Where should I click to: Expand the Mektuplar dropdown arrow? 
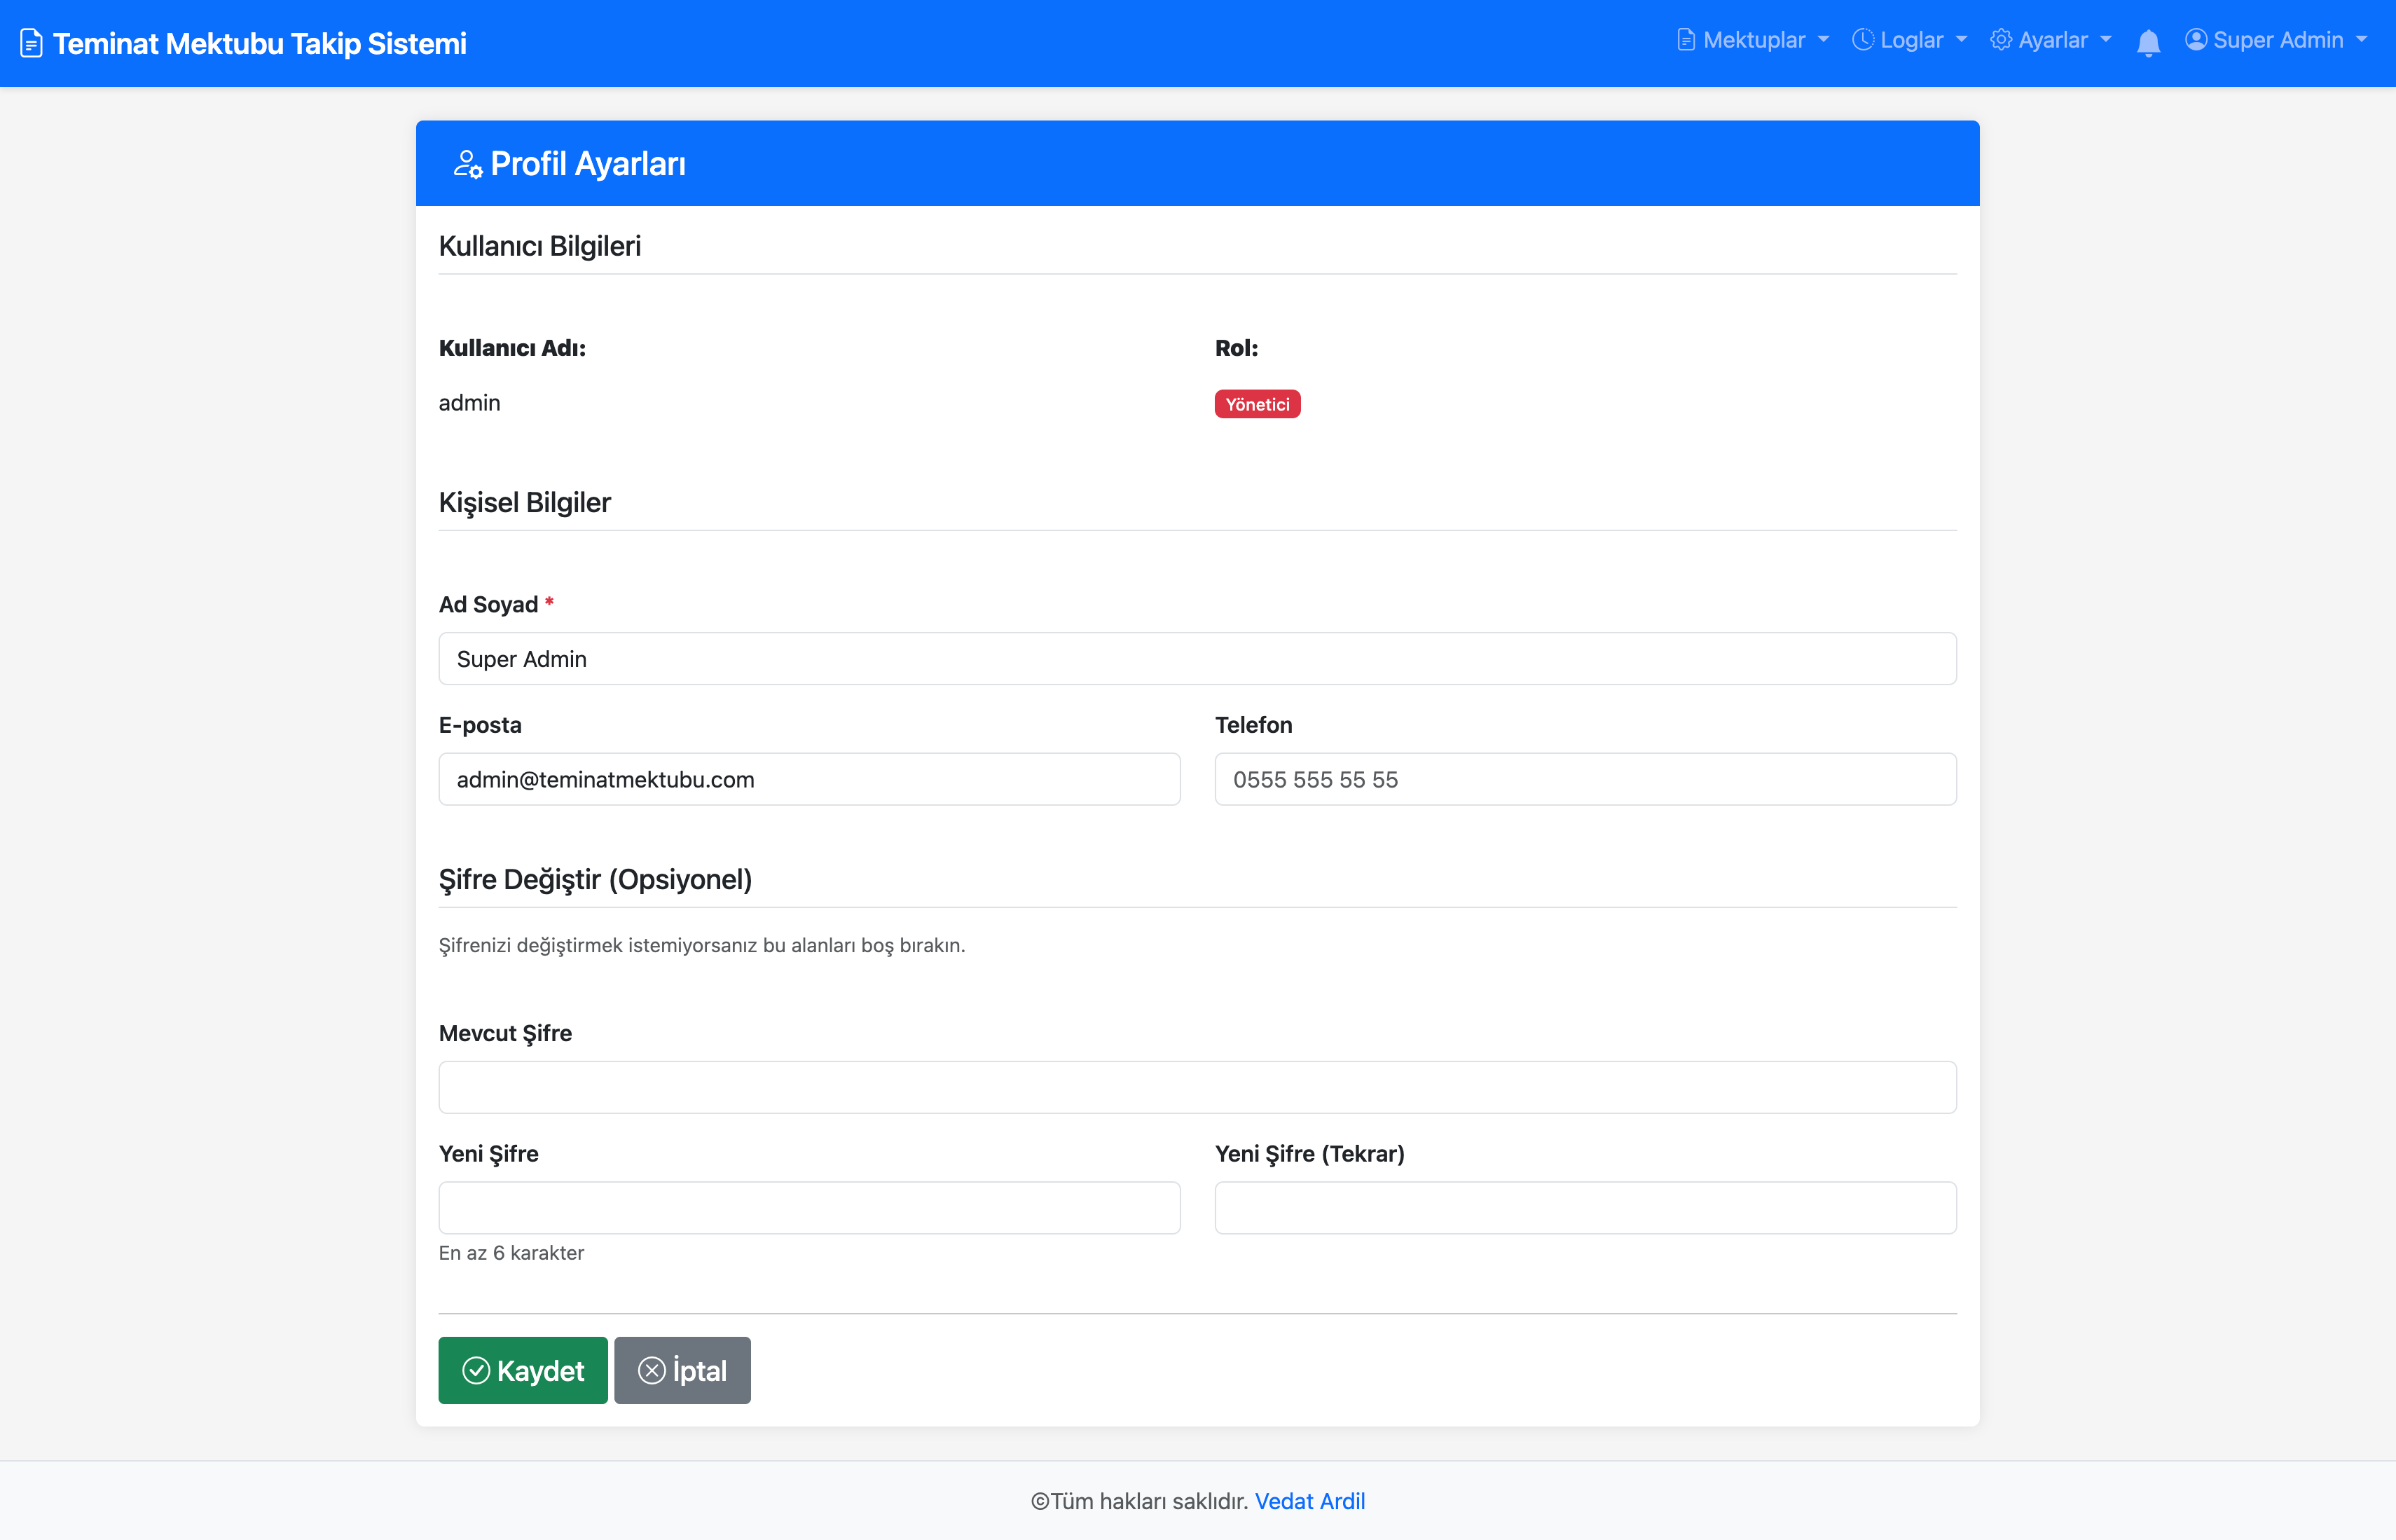pyautogui.click(x=1823, y=40)
